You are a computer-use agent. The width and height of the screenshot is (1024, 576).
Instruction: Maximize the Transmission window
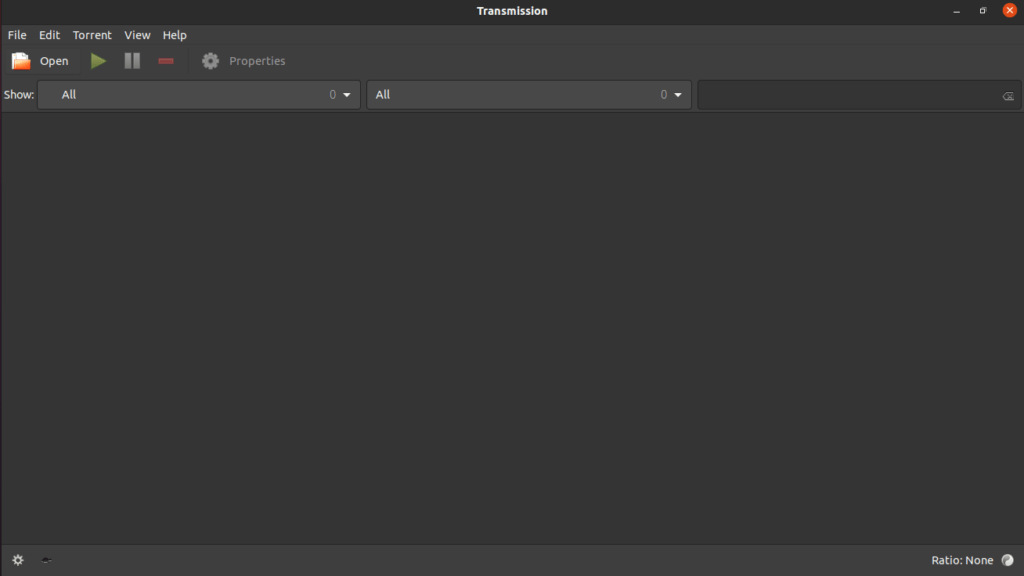[x=983, y=11]
